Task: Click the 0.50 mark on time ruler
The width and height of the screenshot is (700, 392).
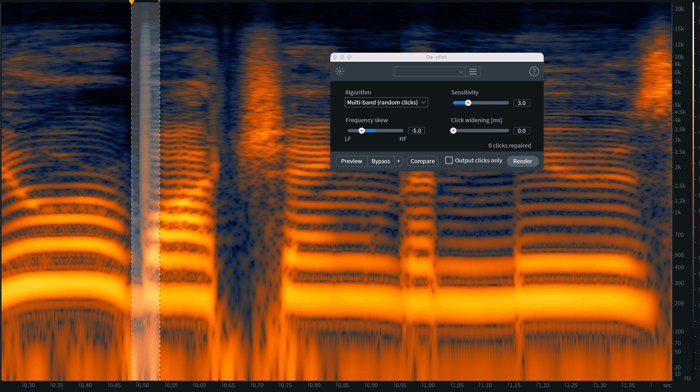Action: point(143,385)
